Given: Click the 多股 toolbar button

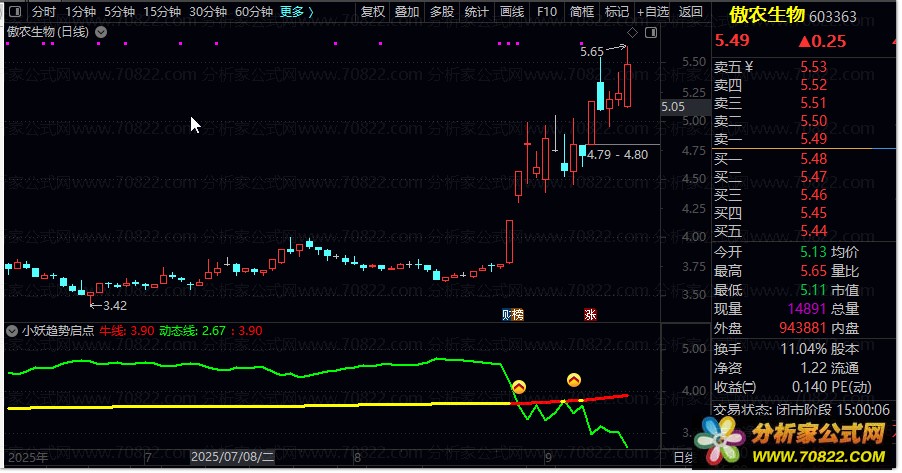Looking at the screenshot, I should click(442, 12).
